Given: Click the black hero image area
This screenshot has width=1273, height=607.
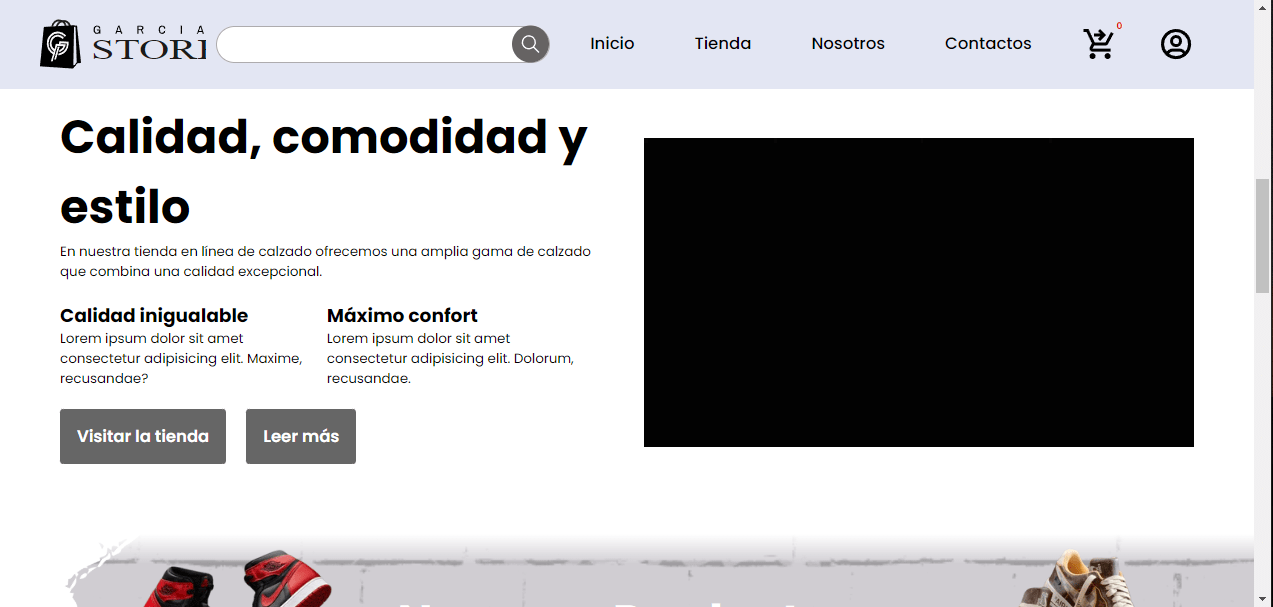Looking at the screenshot, I should (x=918, y=291).
